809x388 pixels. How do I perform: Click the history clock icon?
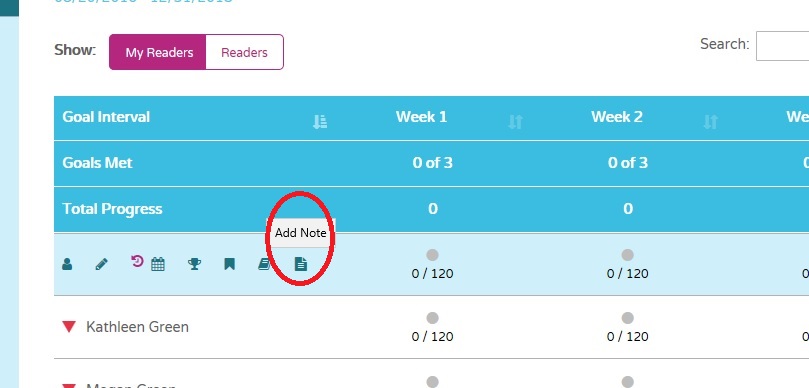point(137,261)
